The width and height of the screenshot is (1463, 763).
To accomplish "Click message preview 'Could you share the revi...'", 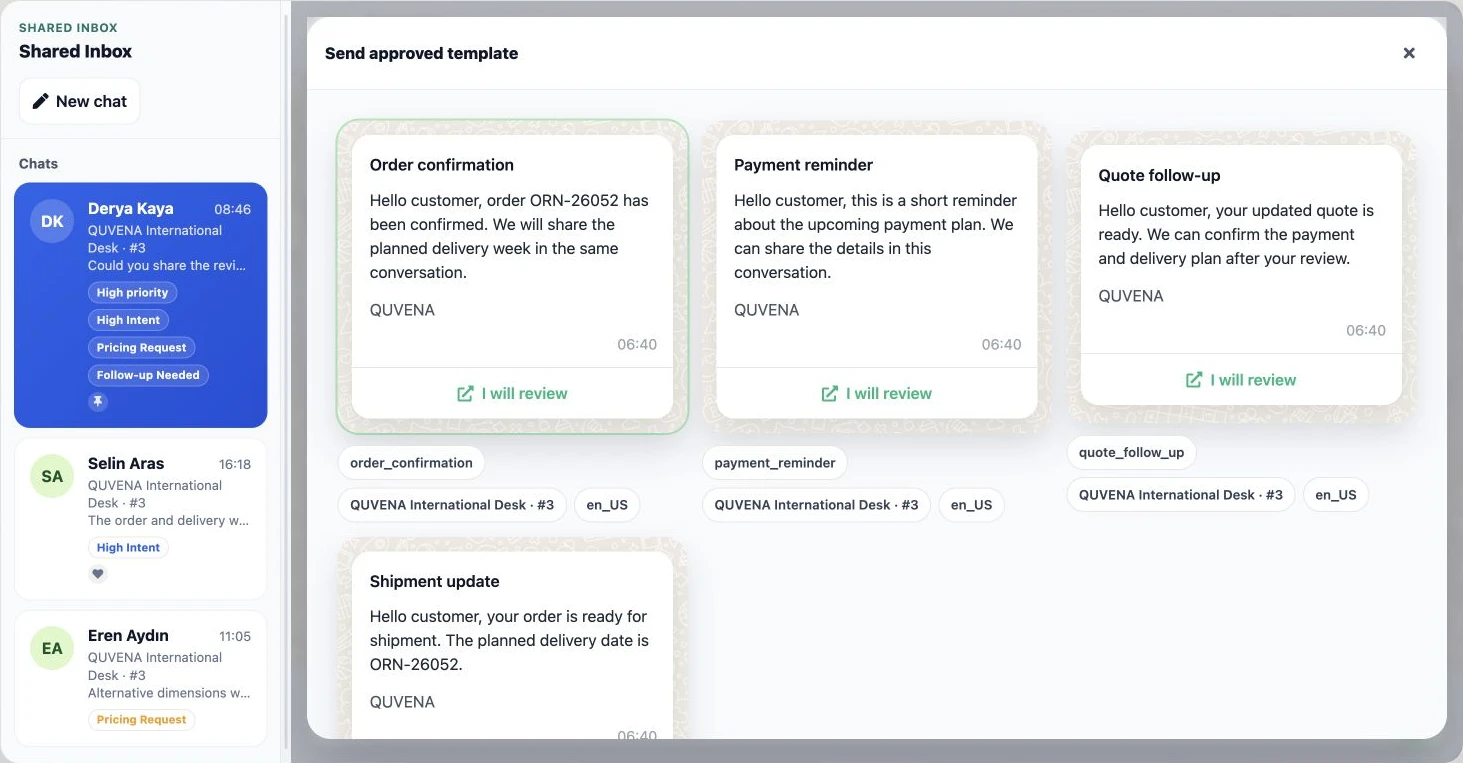I will (167, 266).
